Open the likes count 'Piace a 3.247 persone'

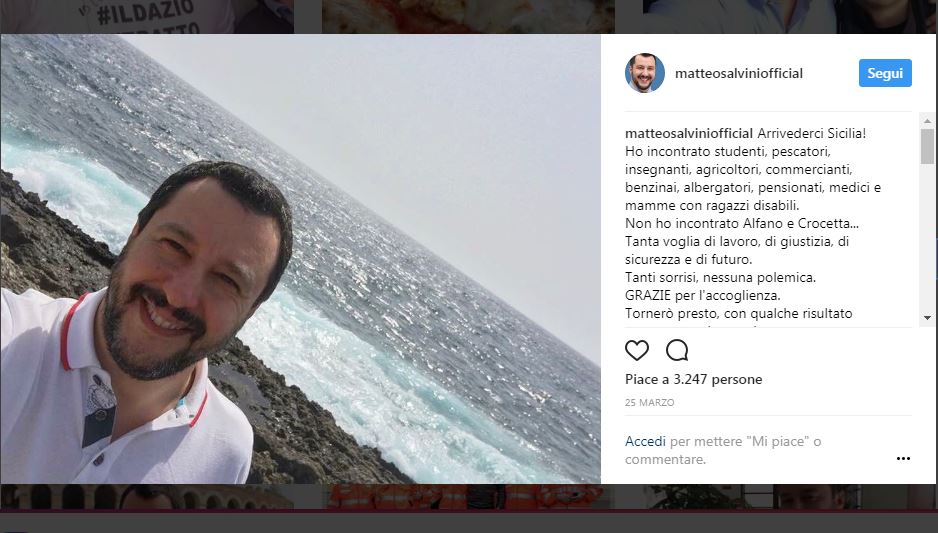(x=693, y=379)
